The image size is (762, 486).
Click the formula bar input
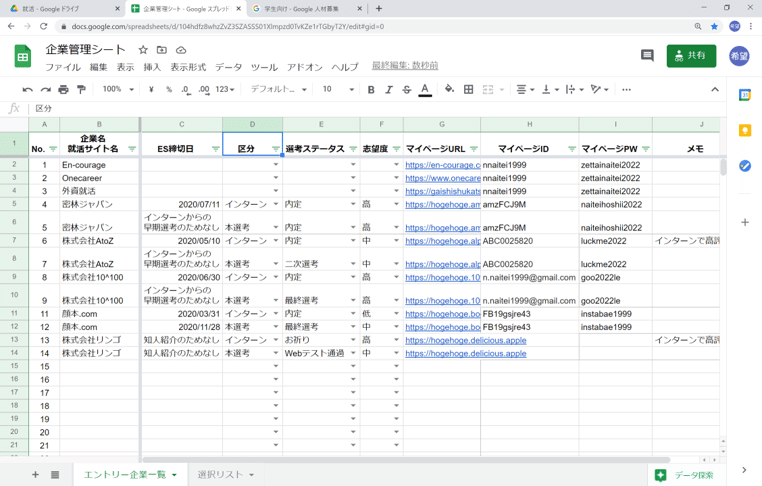(379, 108)
